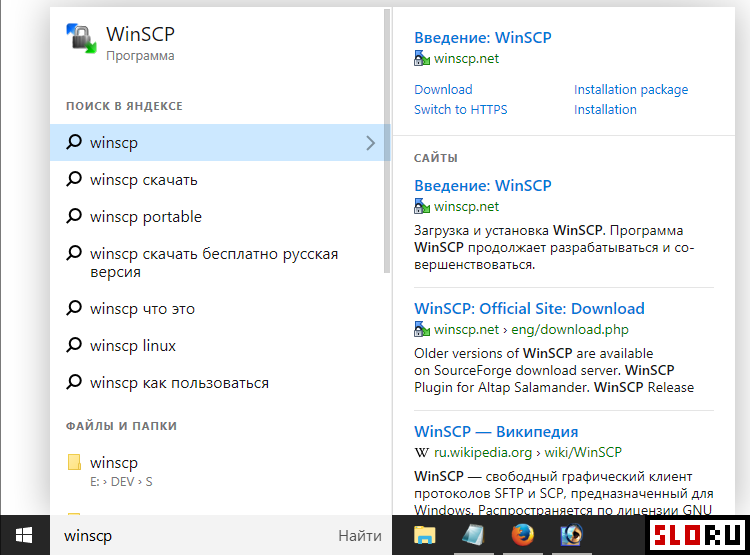
Task: Open the media player taskbar icon
Action: pos(571,535)
